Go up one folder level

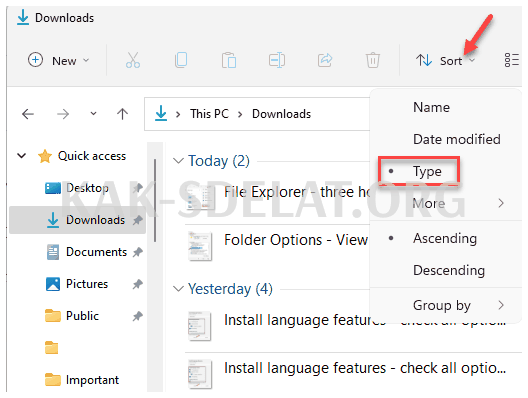(122, 114)
